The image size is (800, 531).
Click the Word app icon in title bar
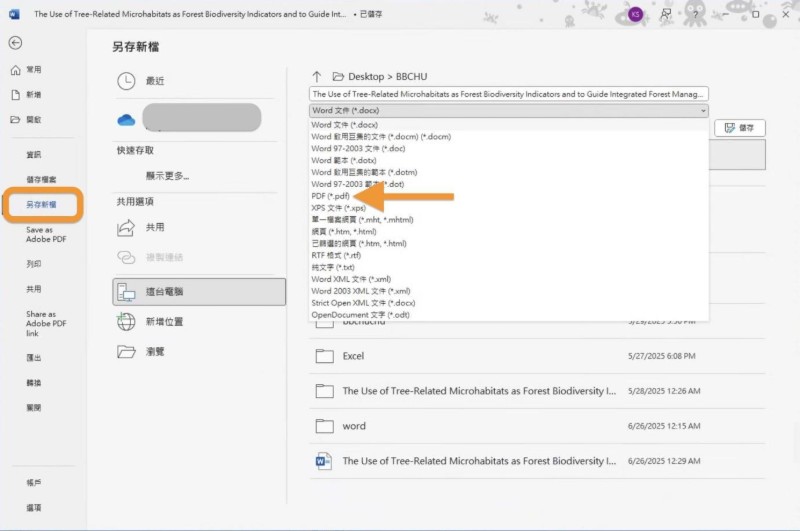point(14,14)
